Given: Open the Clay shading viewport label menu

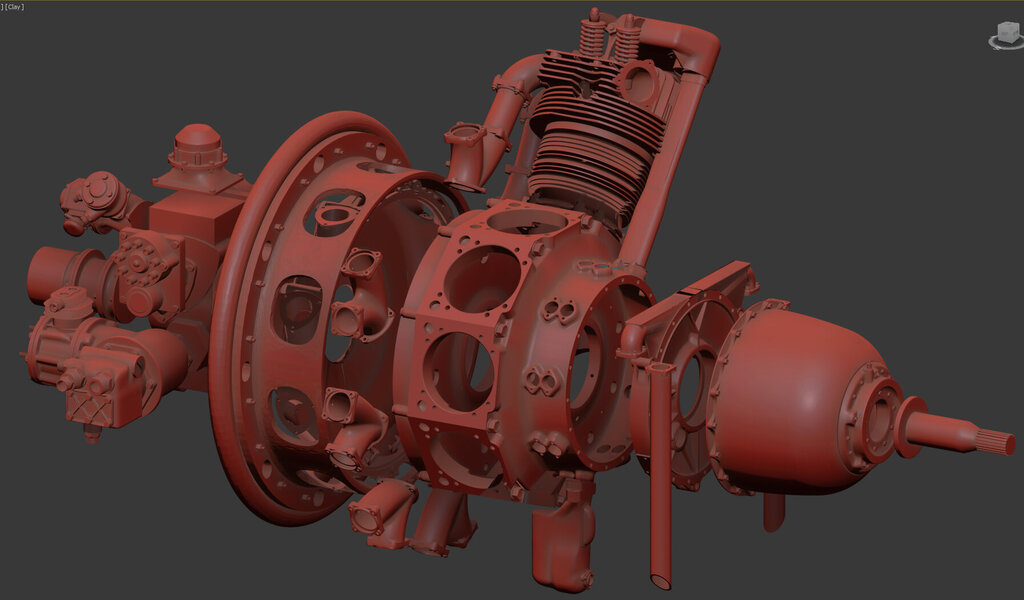Looking at the screenshot, I should click(15, 7).
